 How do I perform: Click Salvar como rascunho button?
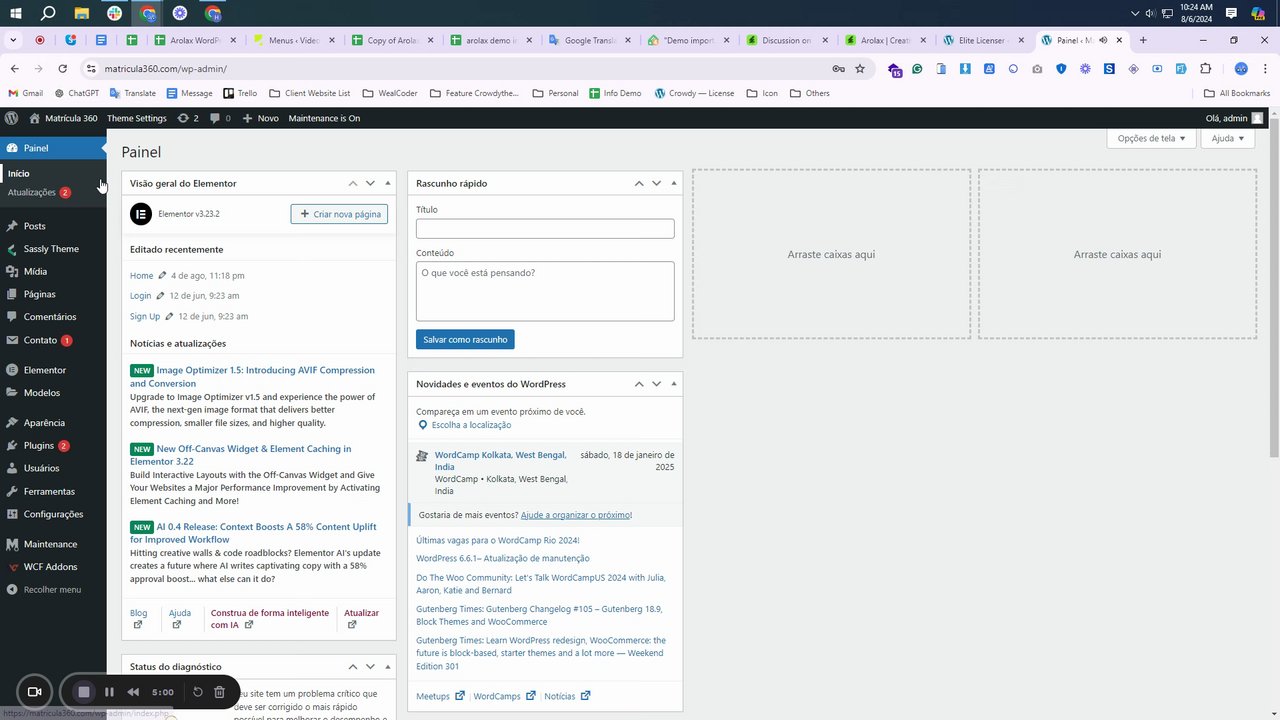pyautogui.click(x=465, y=339)
